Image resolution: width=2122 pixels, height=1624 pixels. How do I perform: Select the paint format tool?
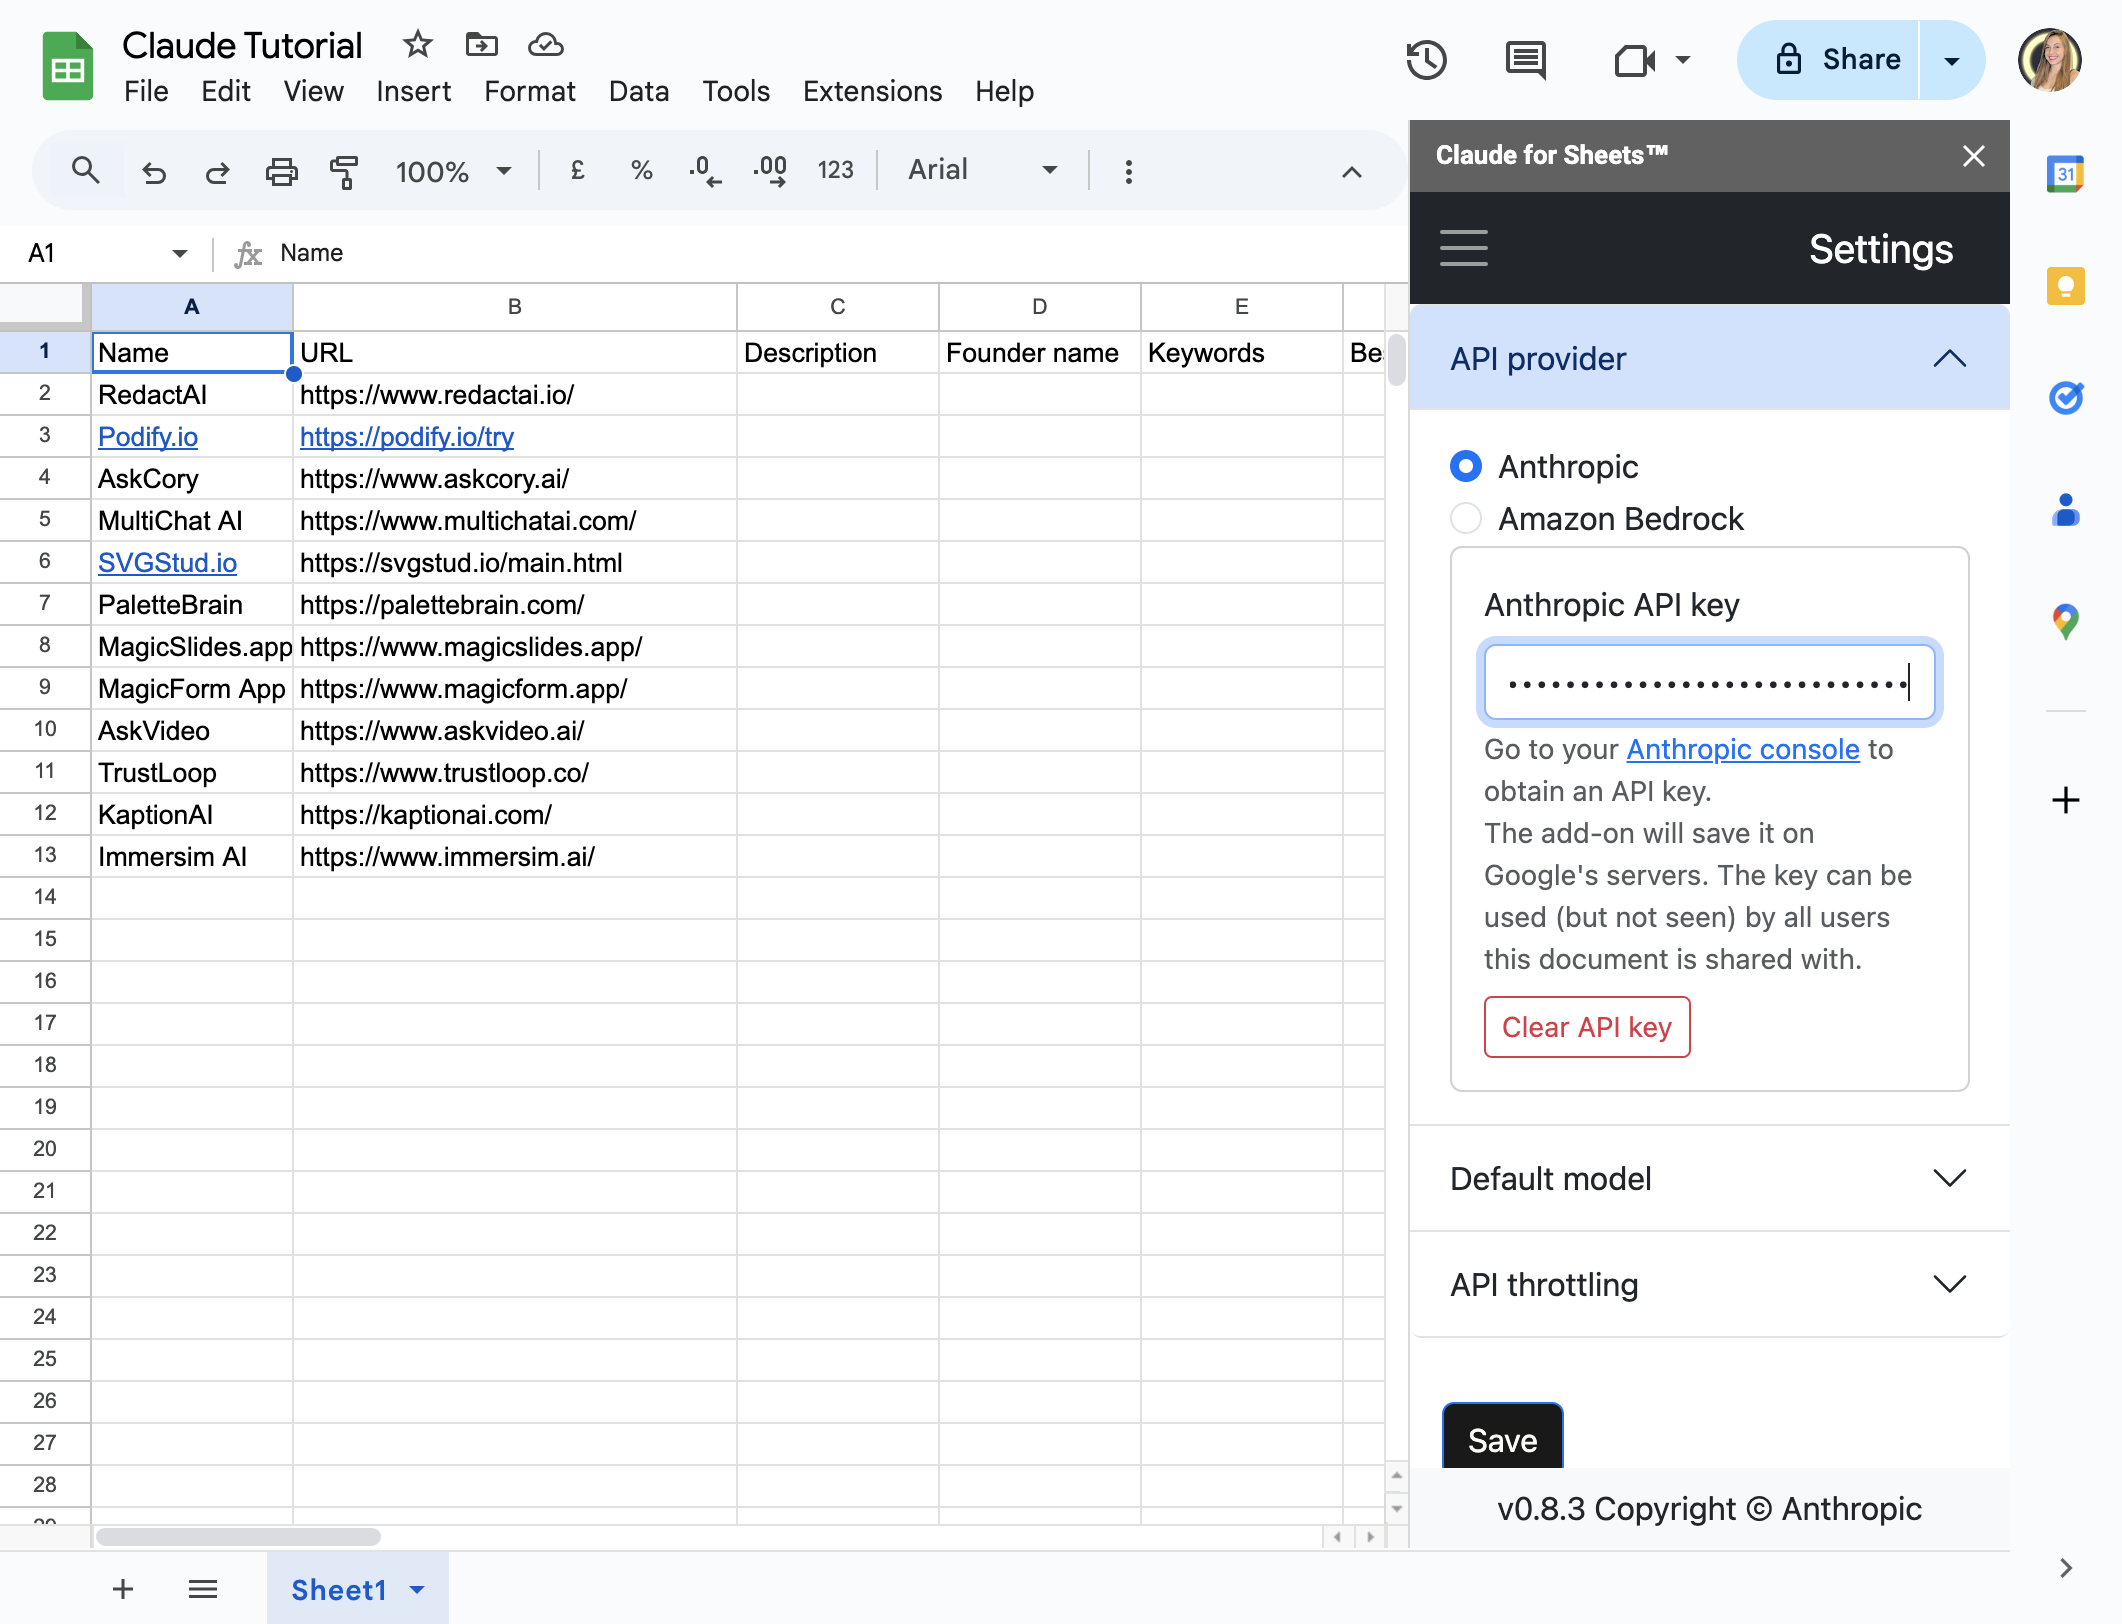tap(344, 172)
